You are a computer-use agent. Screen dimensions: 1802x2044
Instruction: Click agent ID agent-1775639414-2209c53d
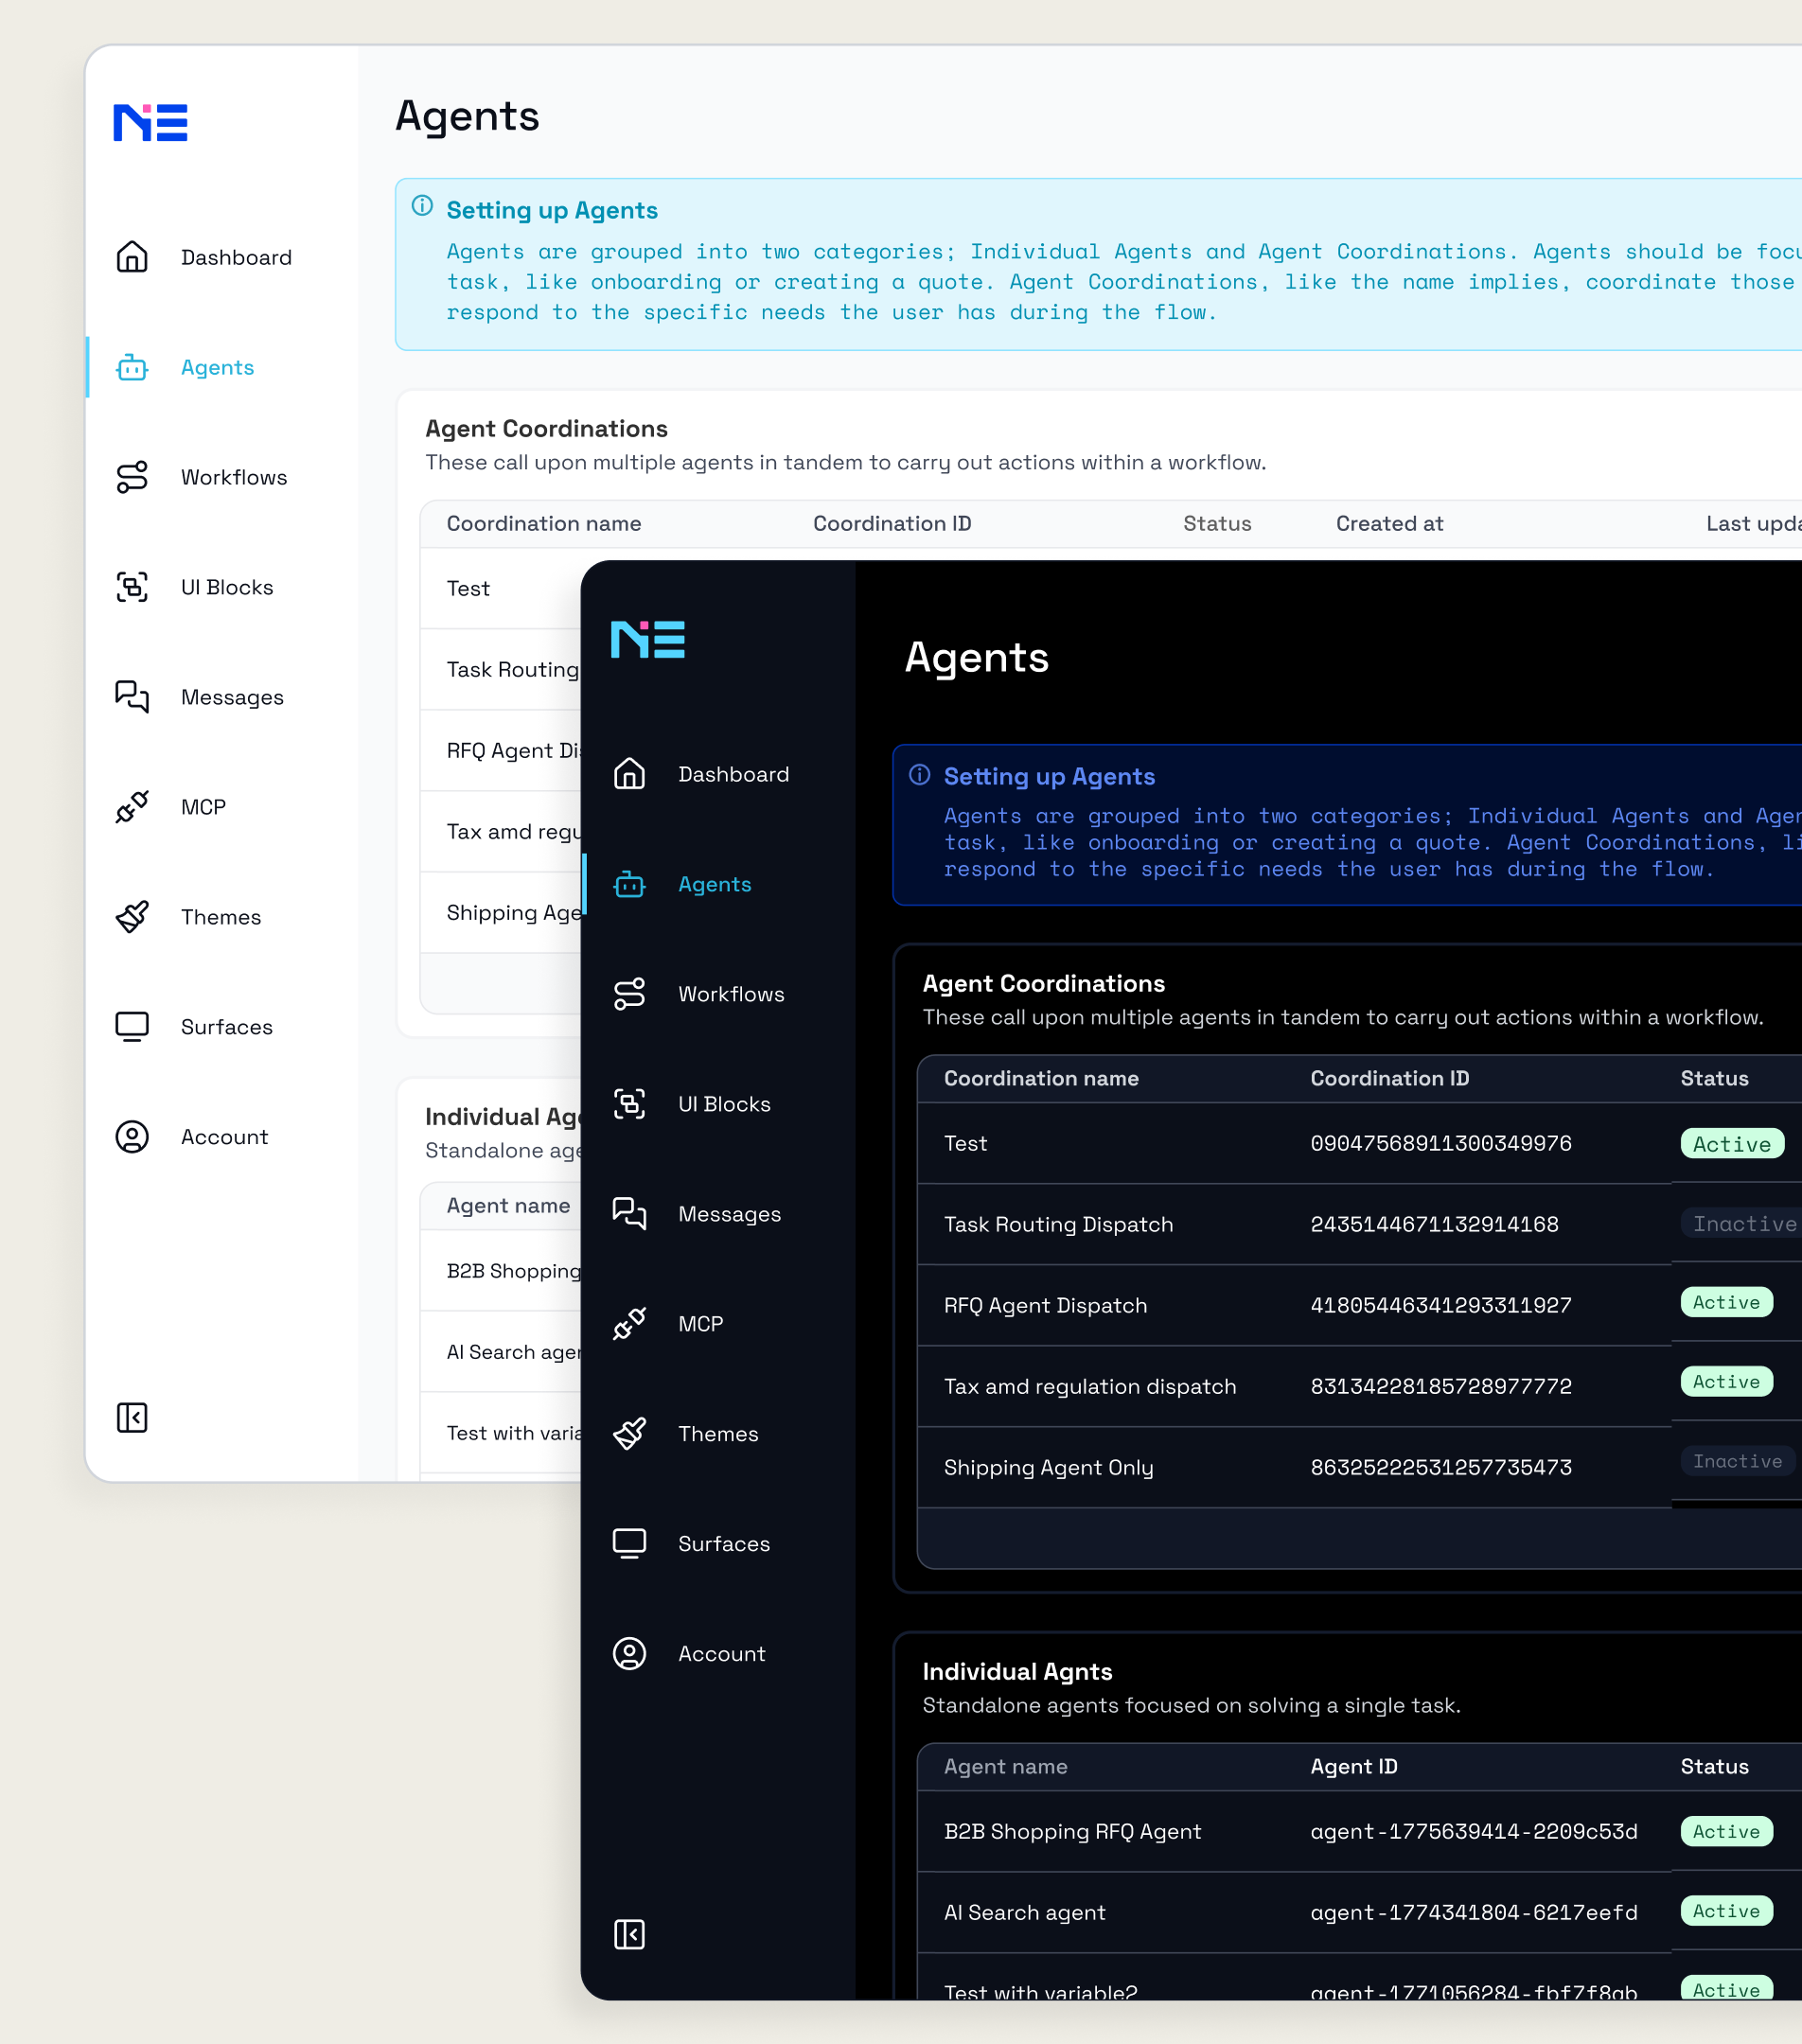tap(1473, 1831)
